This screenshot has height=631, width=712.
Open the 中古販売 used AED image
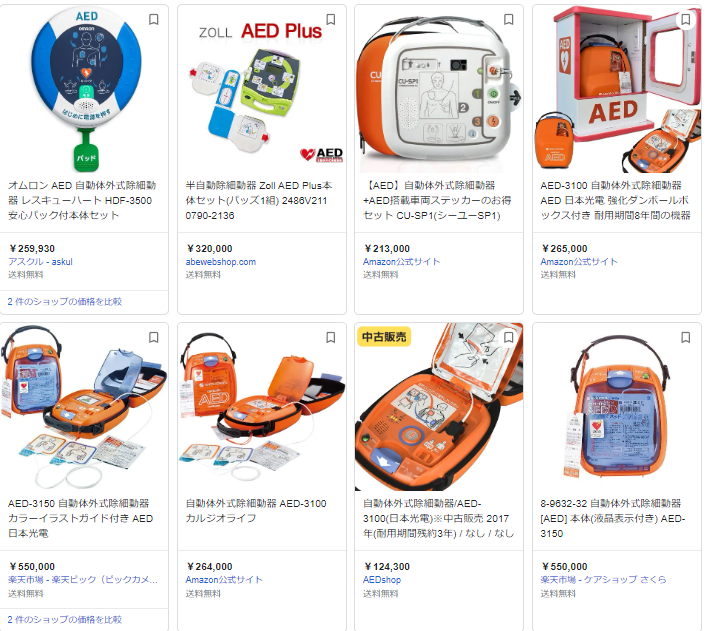[x=439, y=407]
